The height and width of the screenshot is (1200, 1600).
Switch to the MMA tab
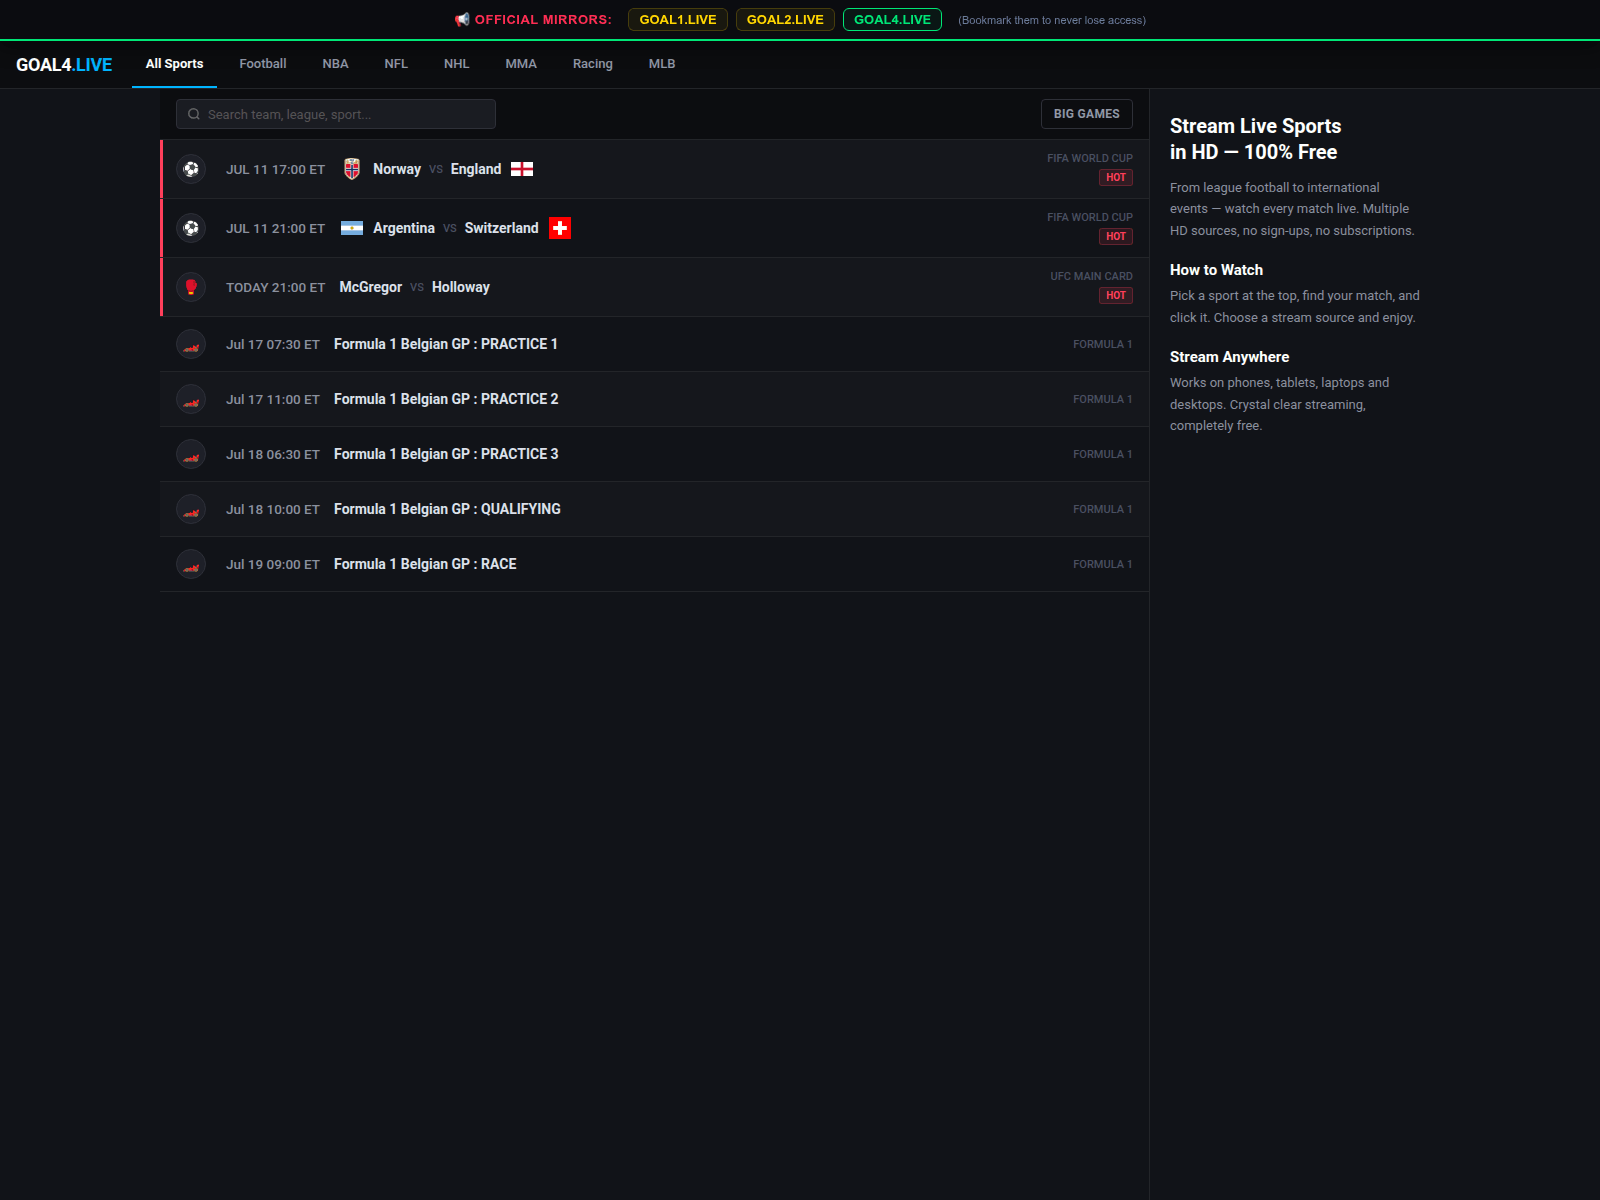tap(521, 63)
